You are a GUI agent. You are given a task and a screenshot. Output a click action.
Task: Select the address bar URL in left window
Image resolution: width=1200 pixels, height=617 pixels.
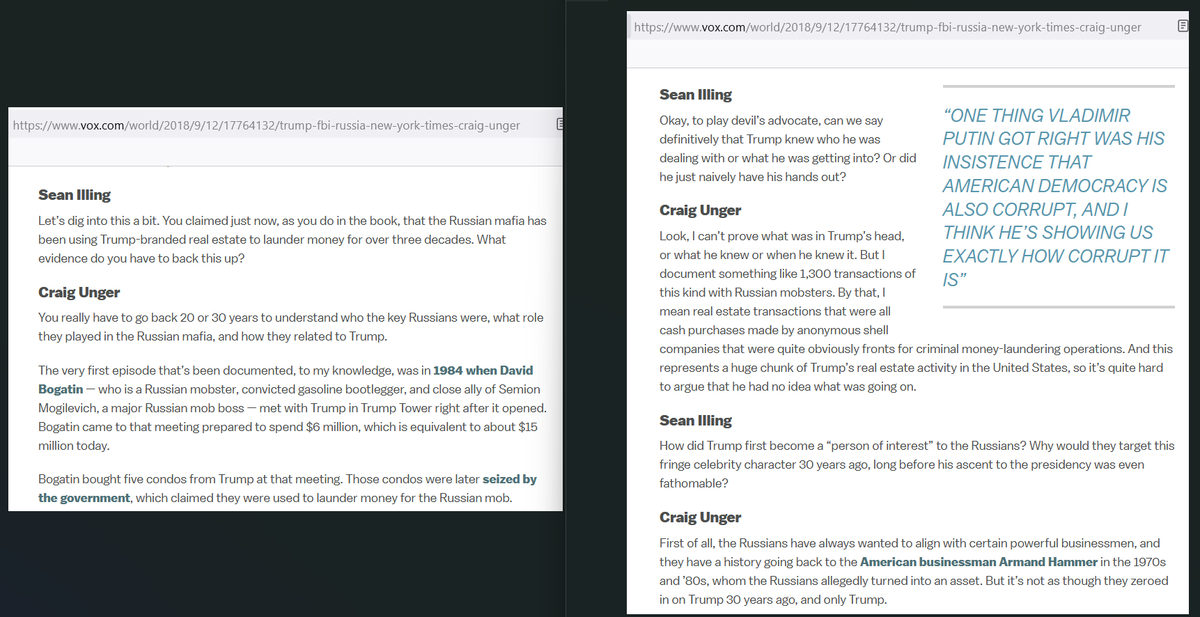[x=266, y=125]
